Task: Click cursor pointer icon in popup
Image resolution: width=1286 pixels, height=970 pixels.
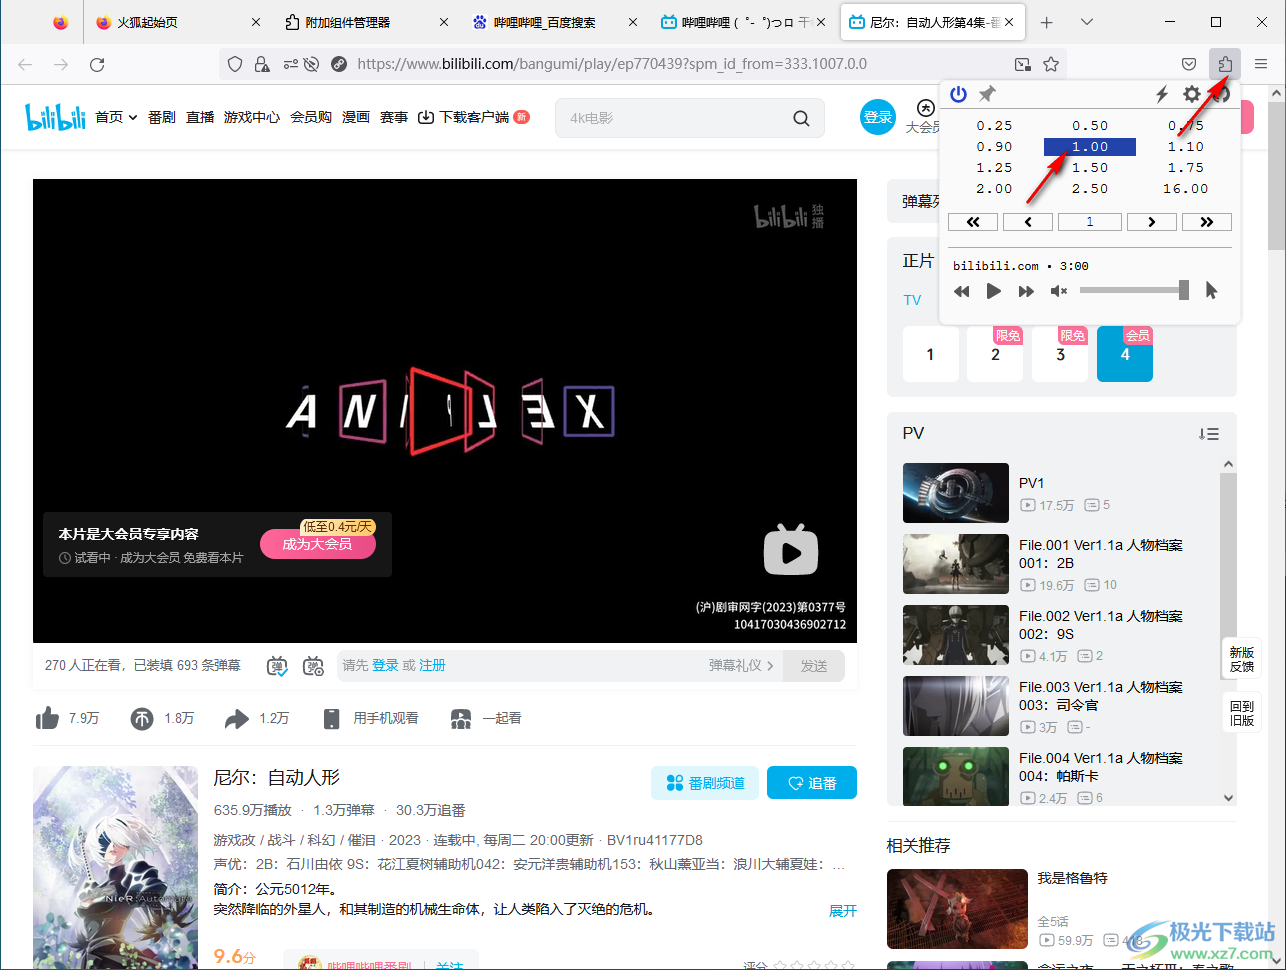Action: pyautogui.click(x=1212, y=291)
